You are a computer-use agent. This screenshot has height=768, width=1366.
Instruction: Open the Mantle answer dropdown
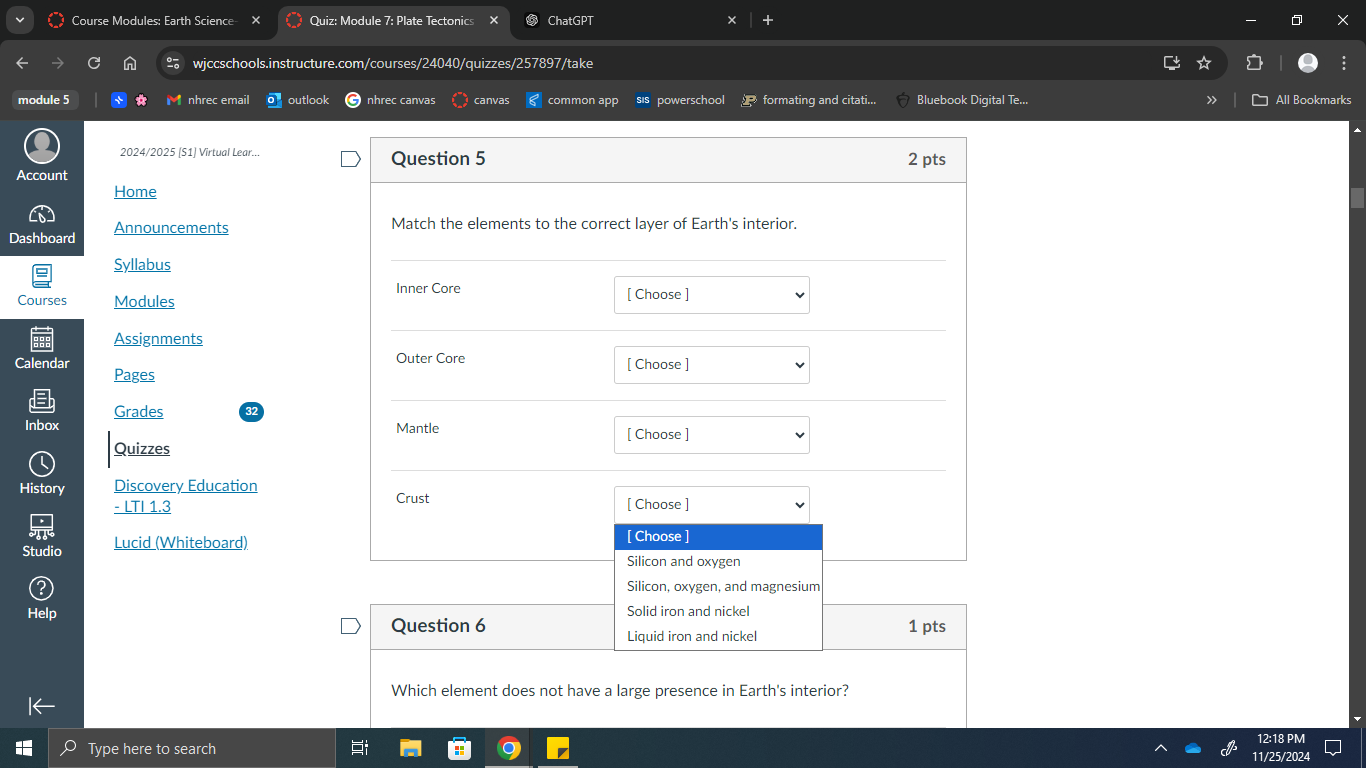pyautogui.click(x=712, y=435)
